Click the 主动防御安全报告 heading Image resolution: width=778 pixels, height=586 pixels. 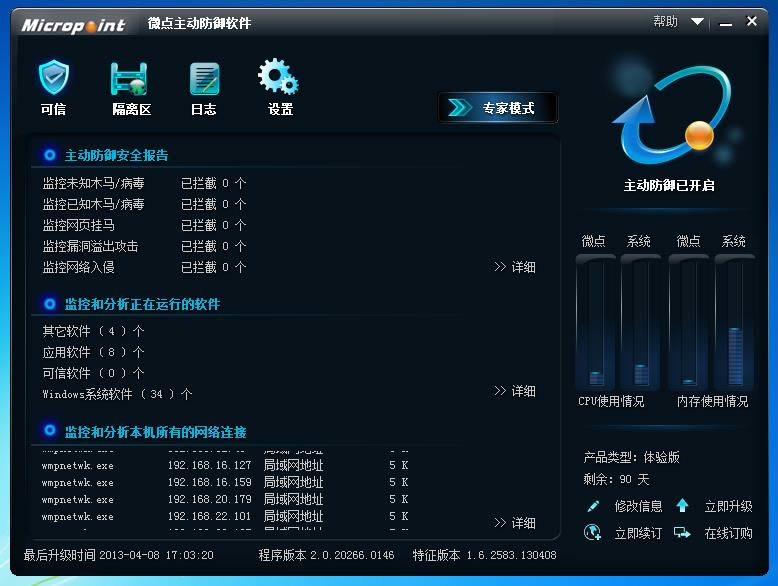(x=117, y=155)
